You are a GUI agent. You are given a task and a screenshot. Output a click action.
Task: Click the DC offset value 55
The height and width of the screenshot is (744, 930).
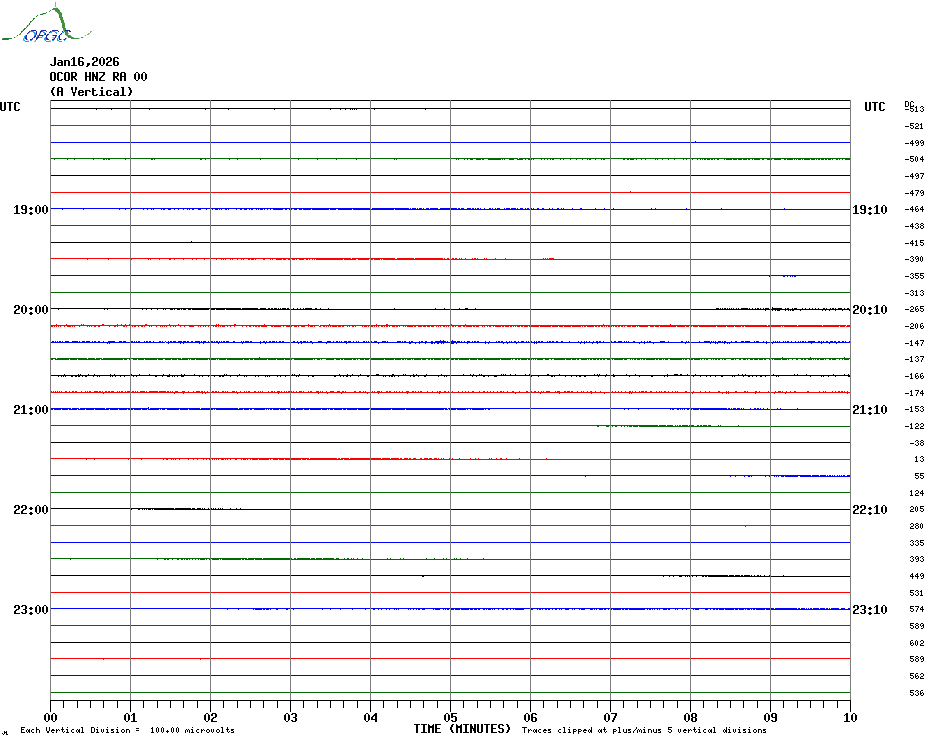tap(919, 476)
